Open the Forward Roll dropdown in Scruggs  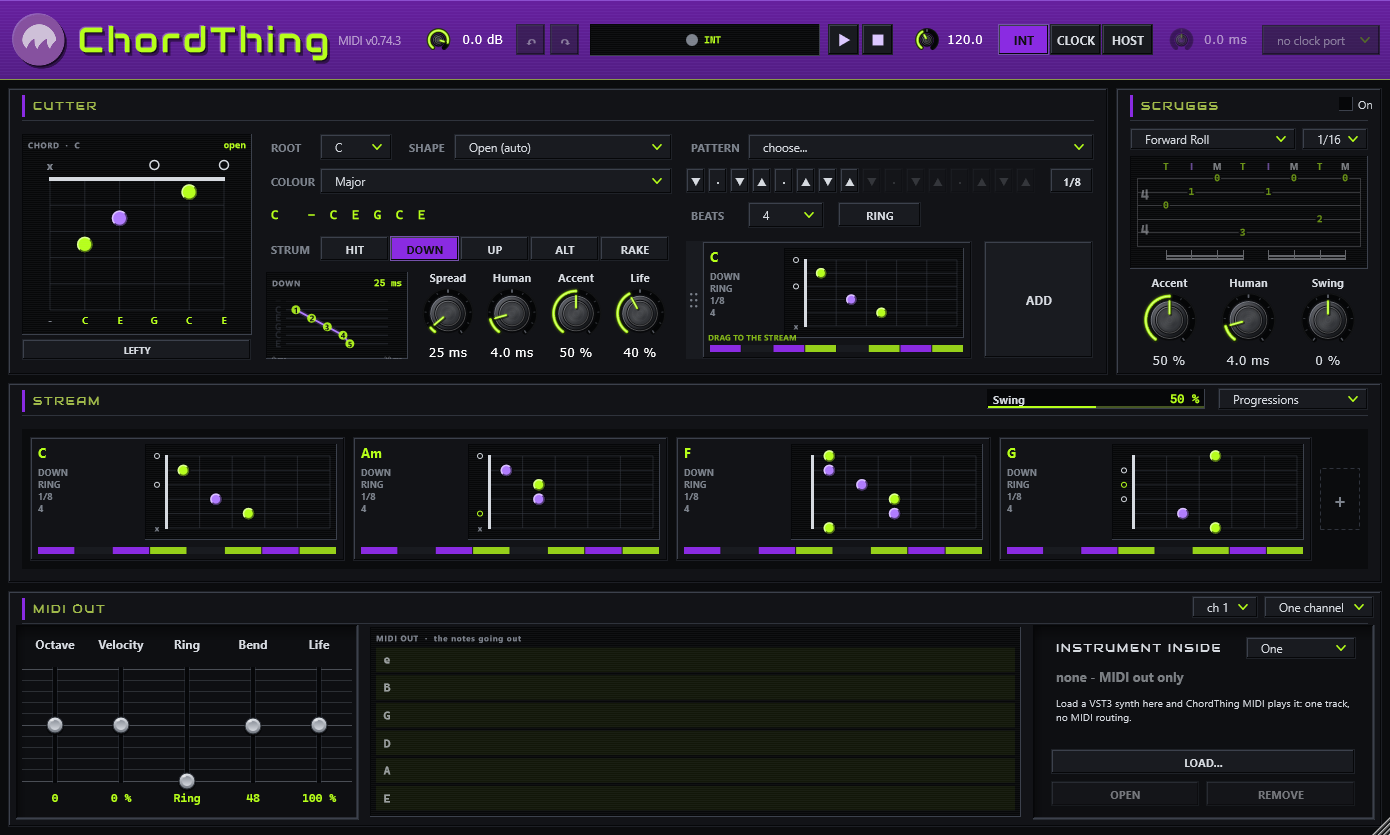click(x=1214, y=139)
